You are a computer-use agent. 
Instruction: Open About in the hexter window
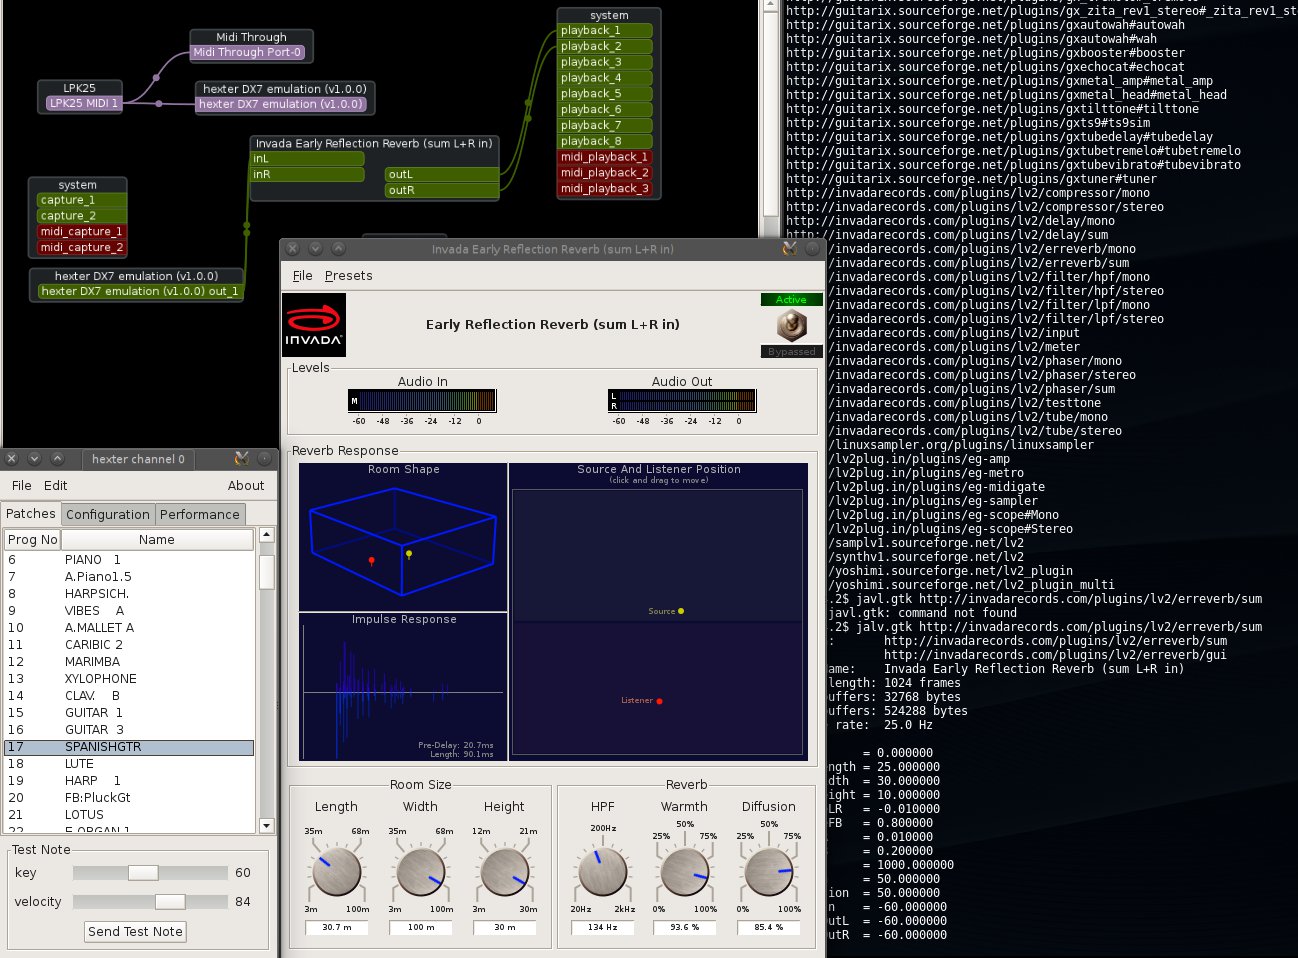coord(246,486)
